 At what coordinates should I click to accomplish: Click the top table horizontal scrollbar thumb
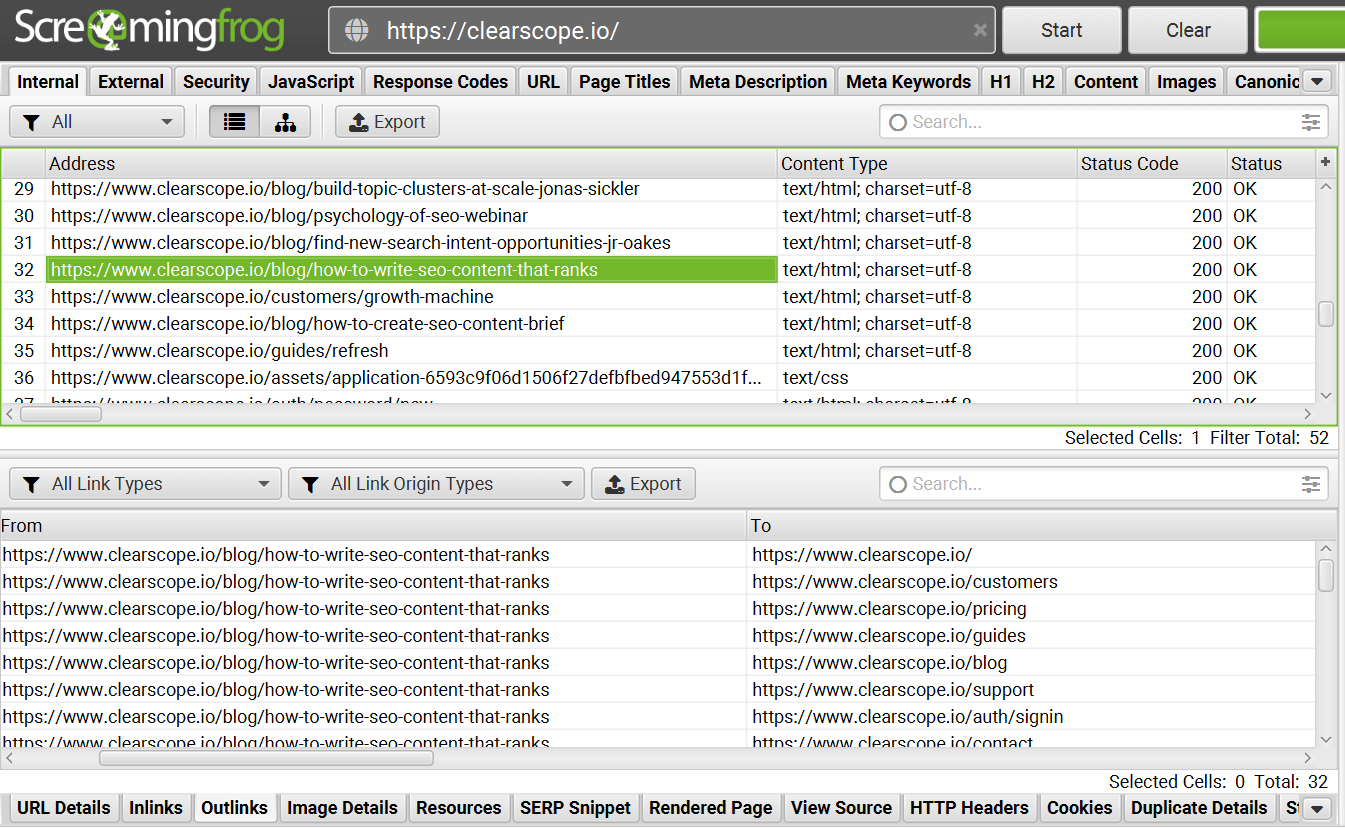pos(60,414)
